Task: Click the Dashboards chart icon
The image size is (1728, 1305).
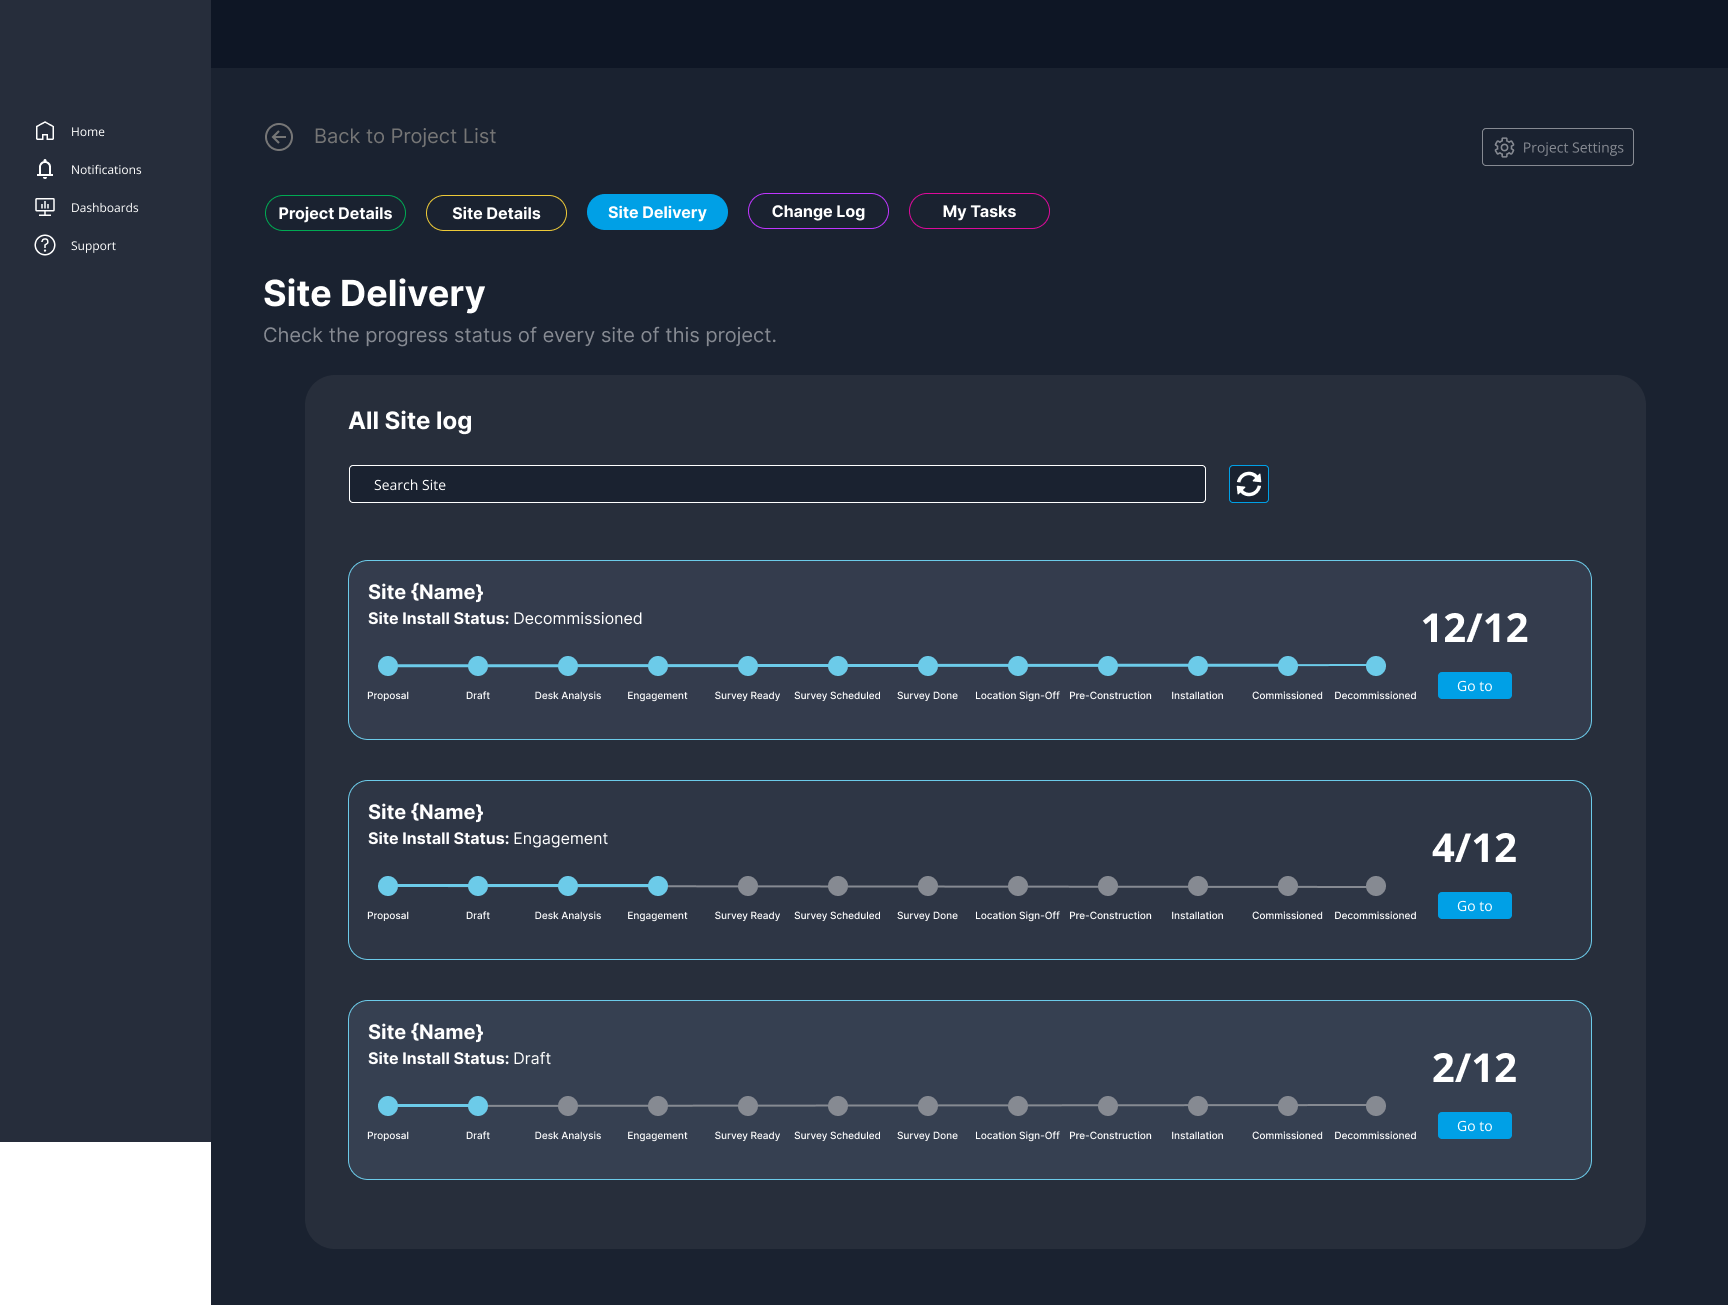Action: point(45,207)
